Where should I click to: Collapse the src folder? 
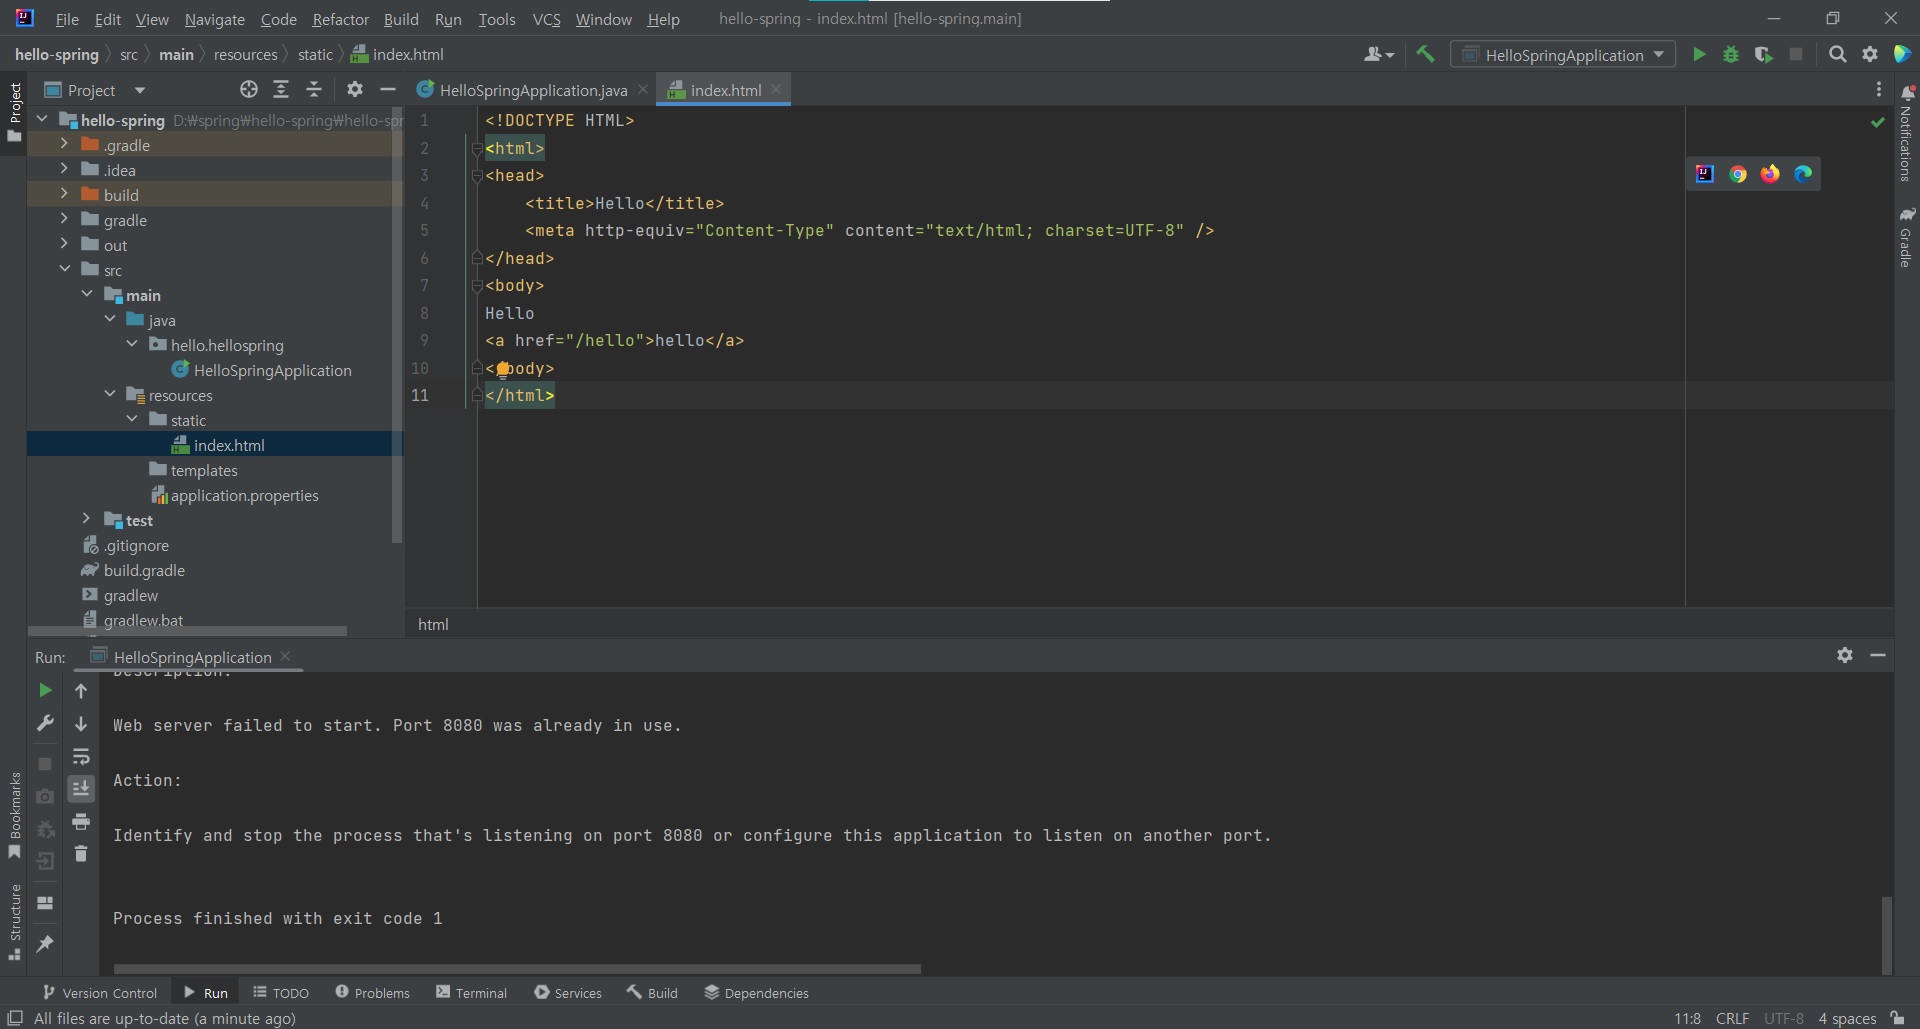click(x=64, y=269)
